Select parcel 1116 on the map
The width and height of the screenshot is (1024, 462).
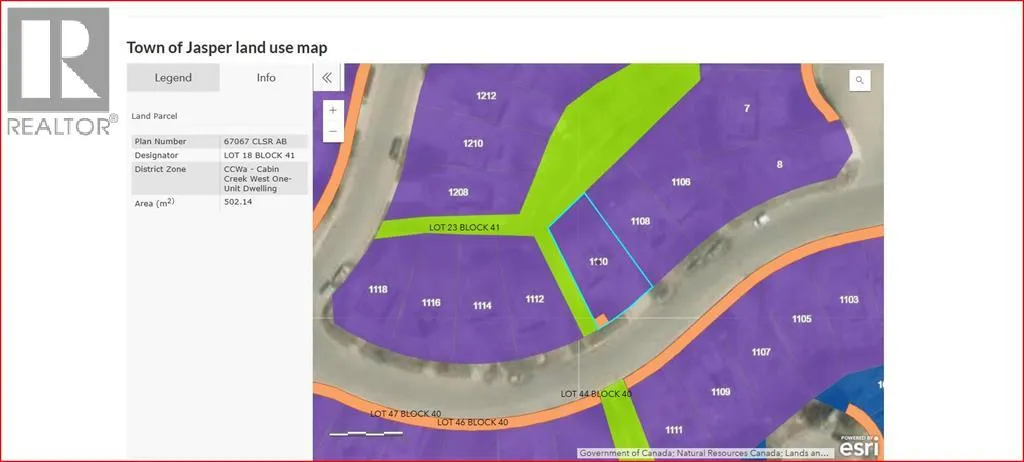[x=430, y=303]
